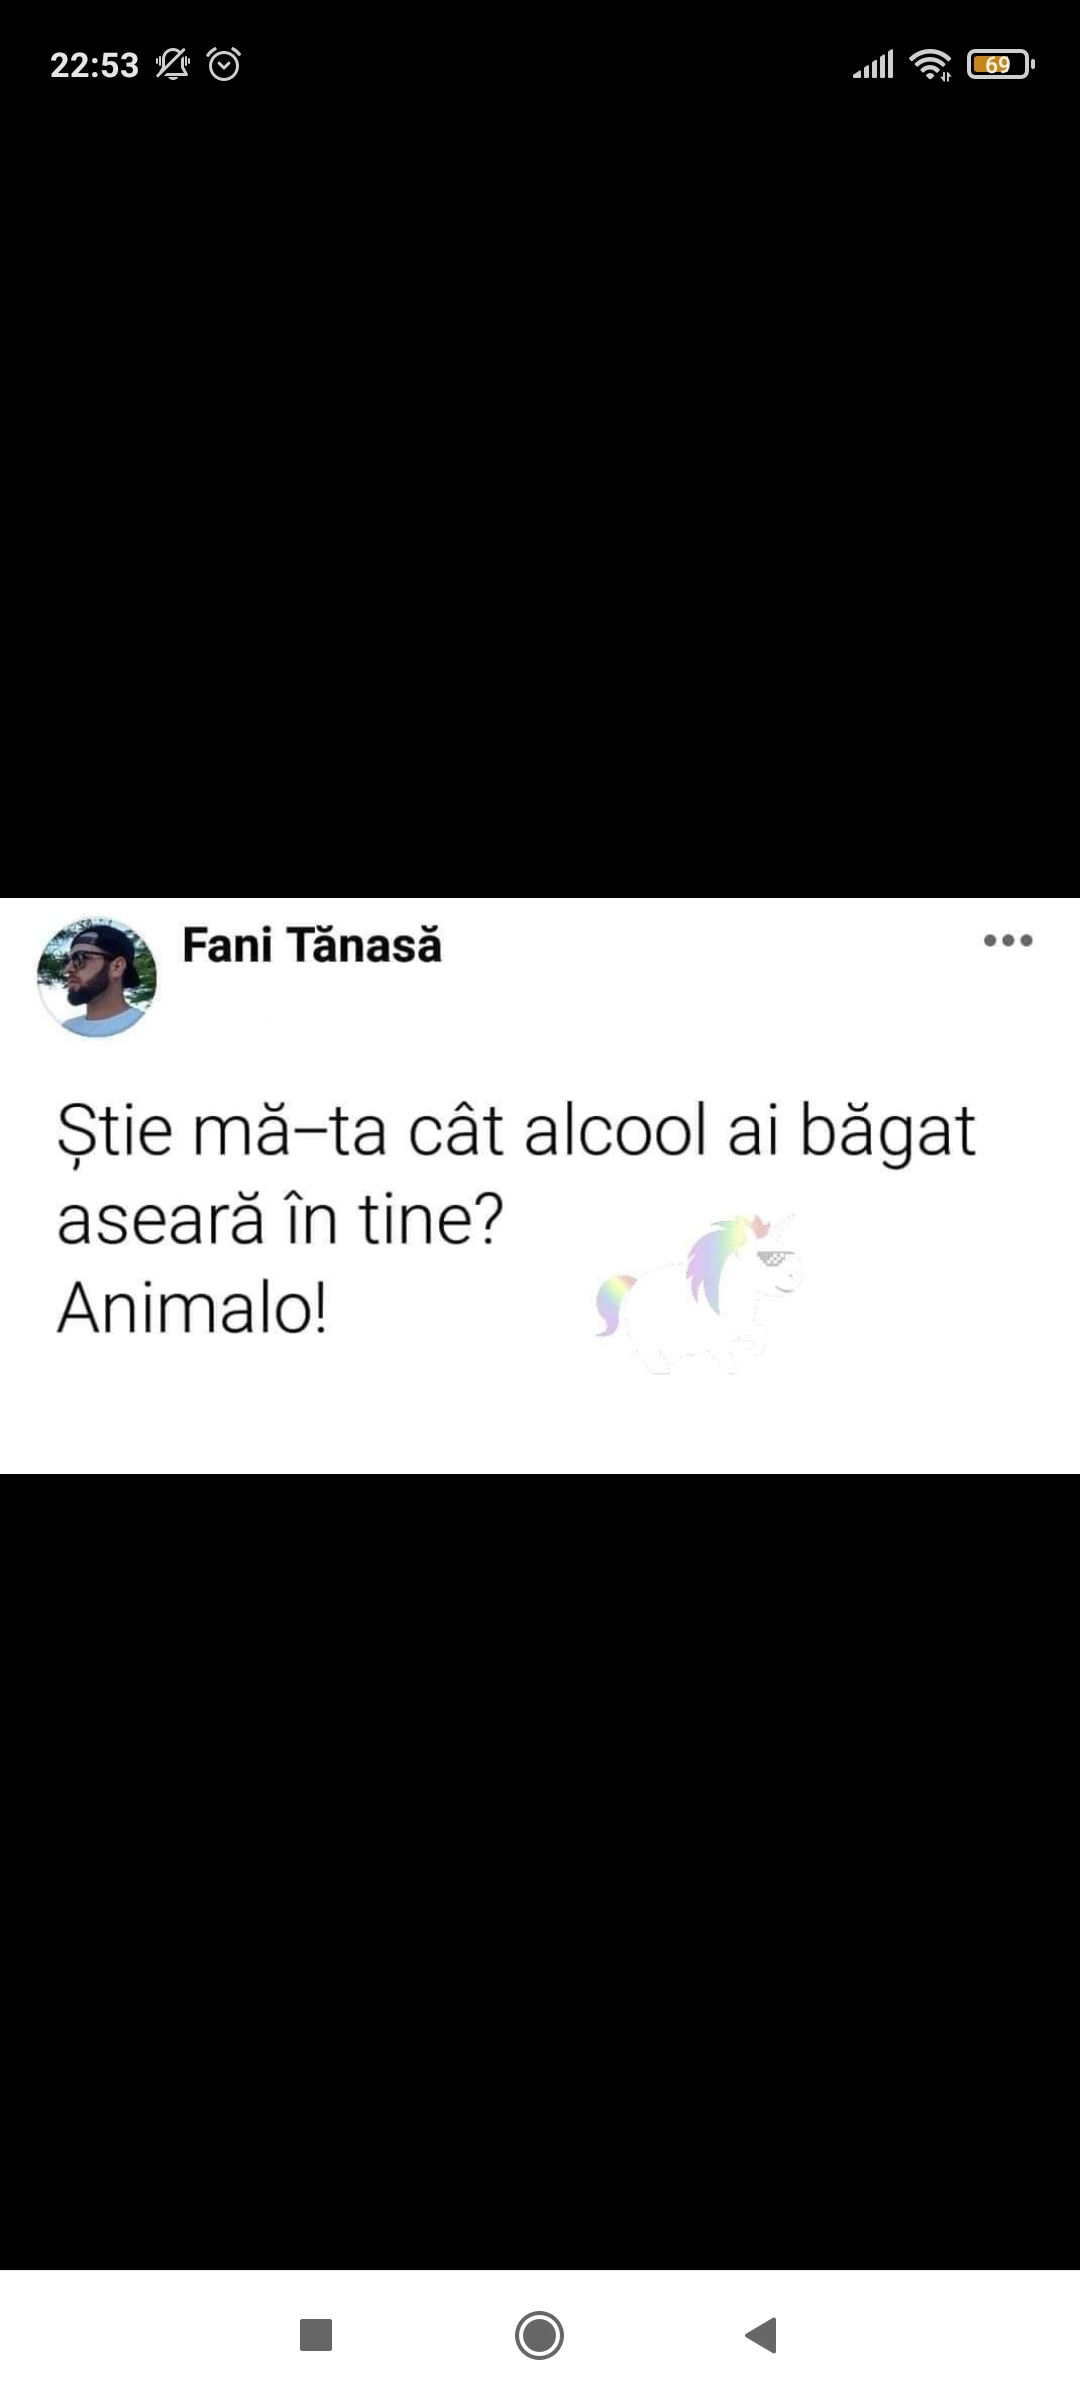Open recent apps with the square button
The height and width of the screenshot is (2400, 1080).
click(x=316, y=2335)
